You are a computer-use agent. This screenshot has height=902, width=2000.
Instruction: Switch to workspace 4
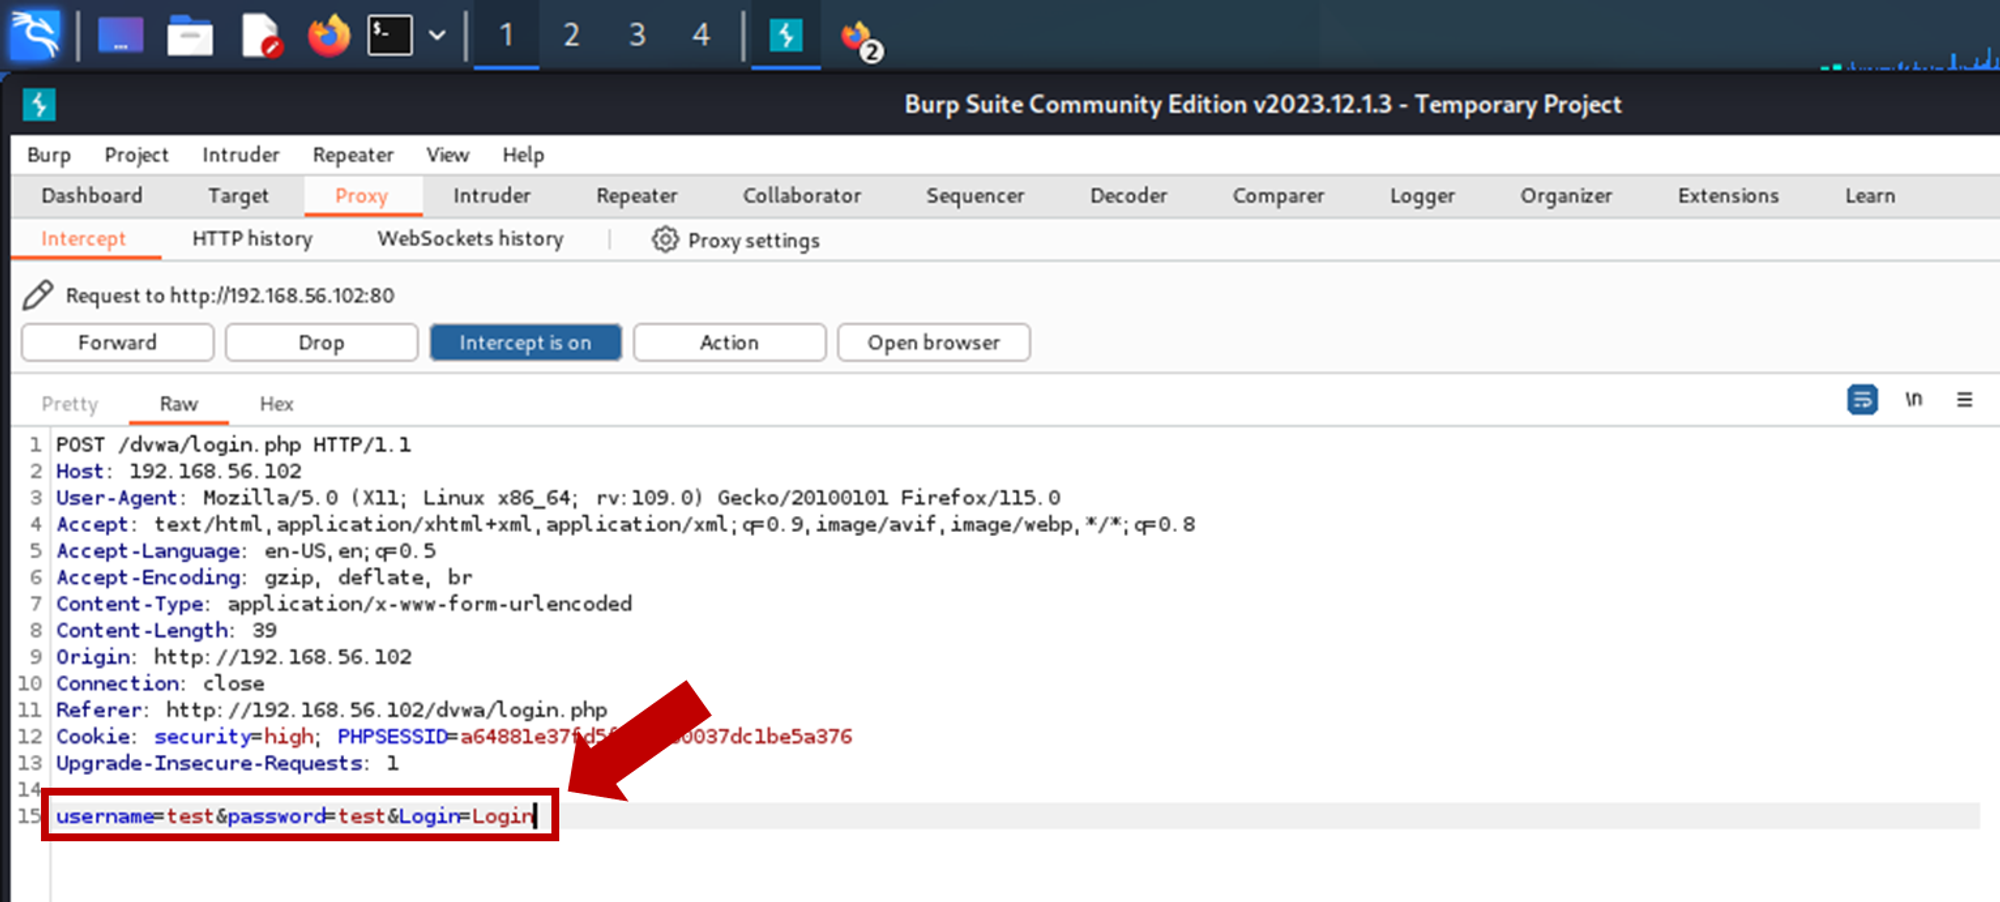[x=701, y=36]
